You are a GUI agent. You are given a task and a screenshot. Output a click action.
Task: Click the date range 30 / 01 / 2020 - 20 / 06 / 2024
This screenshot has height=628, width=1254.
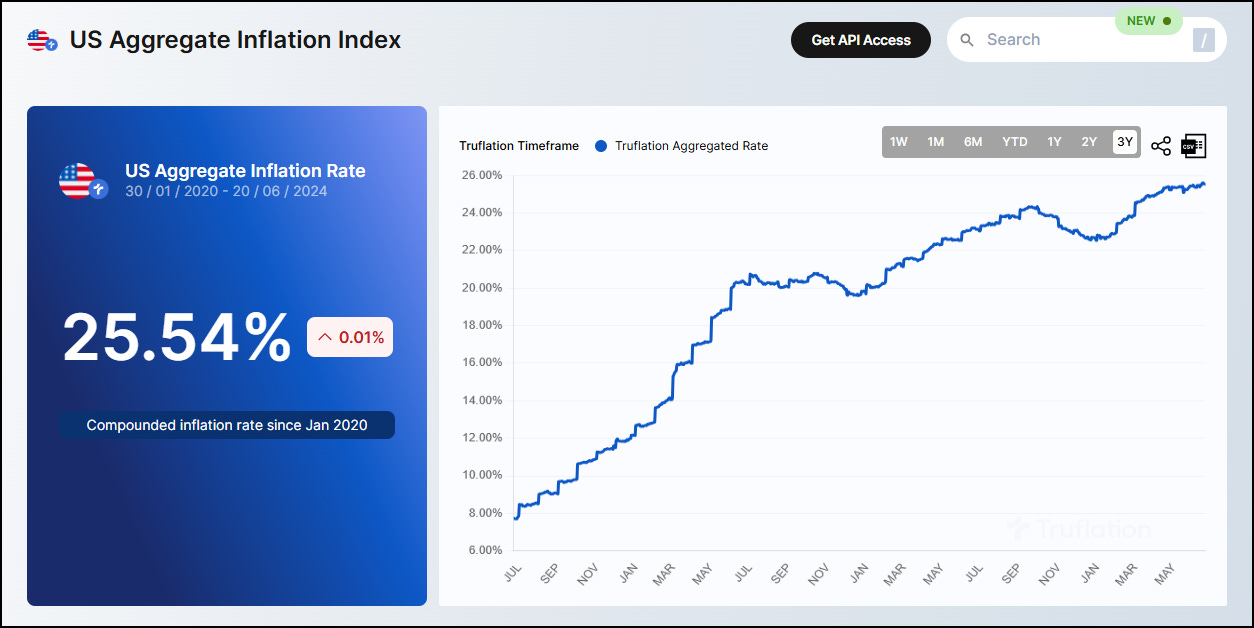click(226, 191)
